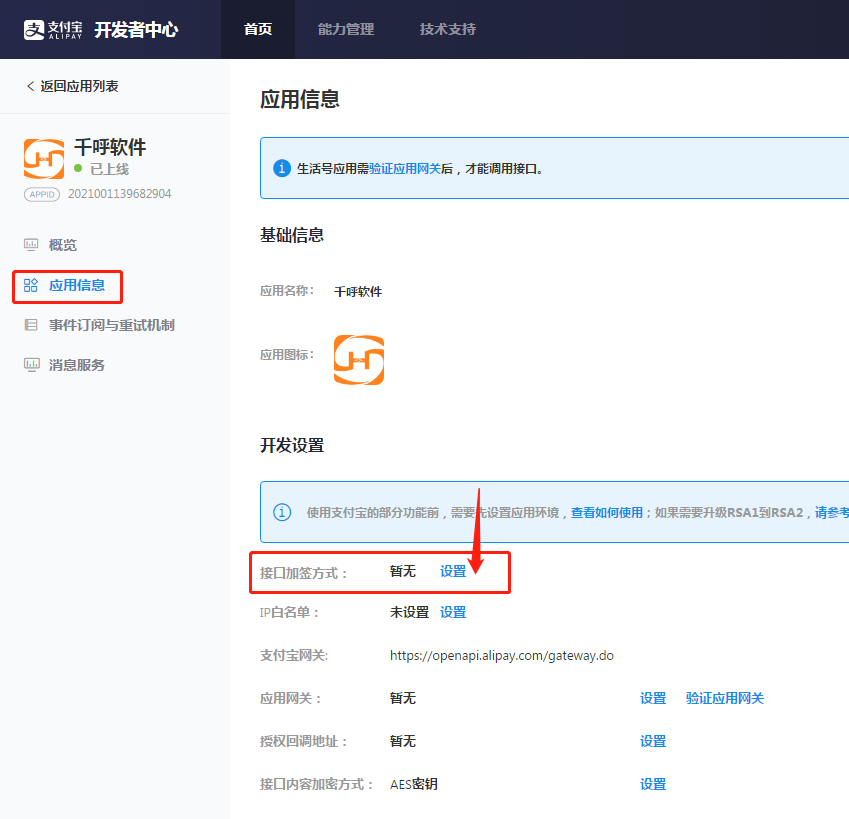Click the 已上线 status indicator
Image resolution: width=849 pixels, height=819 pixels.
[x=102, y=169]
